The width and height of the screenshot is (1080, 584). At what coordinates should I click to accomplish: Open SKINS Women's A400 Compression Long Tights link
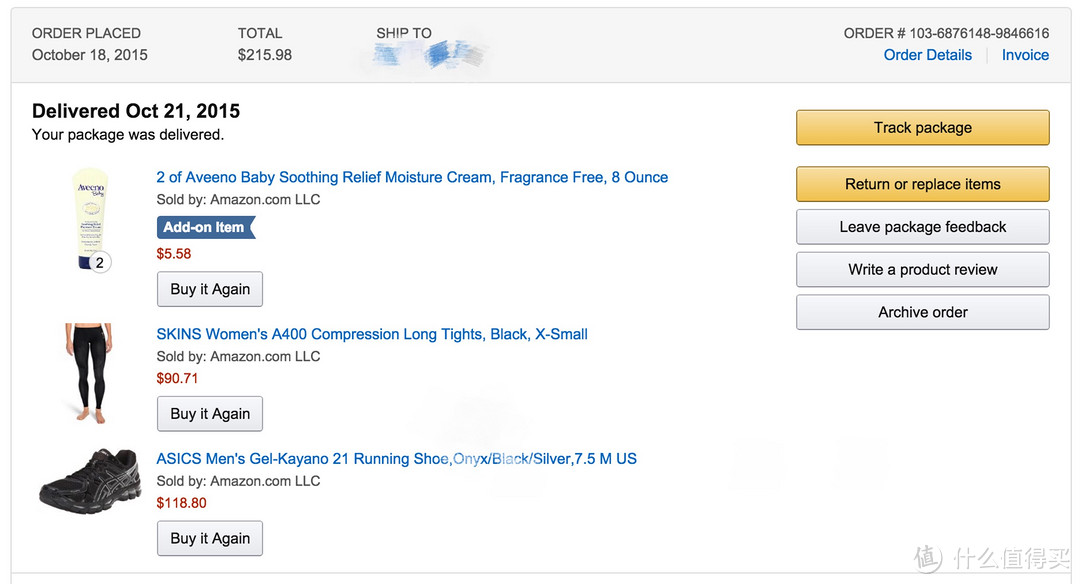pyautogui.click(x=372, y=334)
